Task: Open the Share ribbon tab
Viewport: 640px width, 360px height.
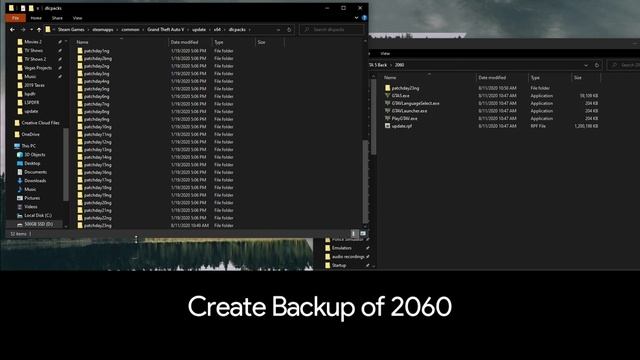Action: 57,18
